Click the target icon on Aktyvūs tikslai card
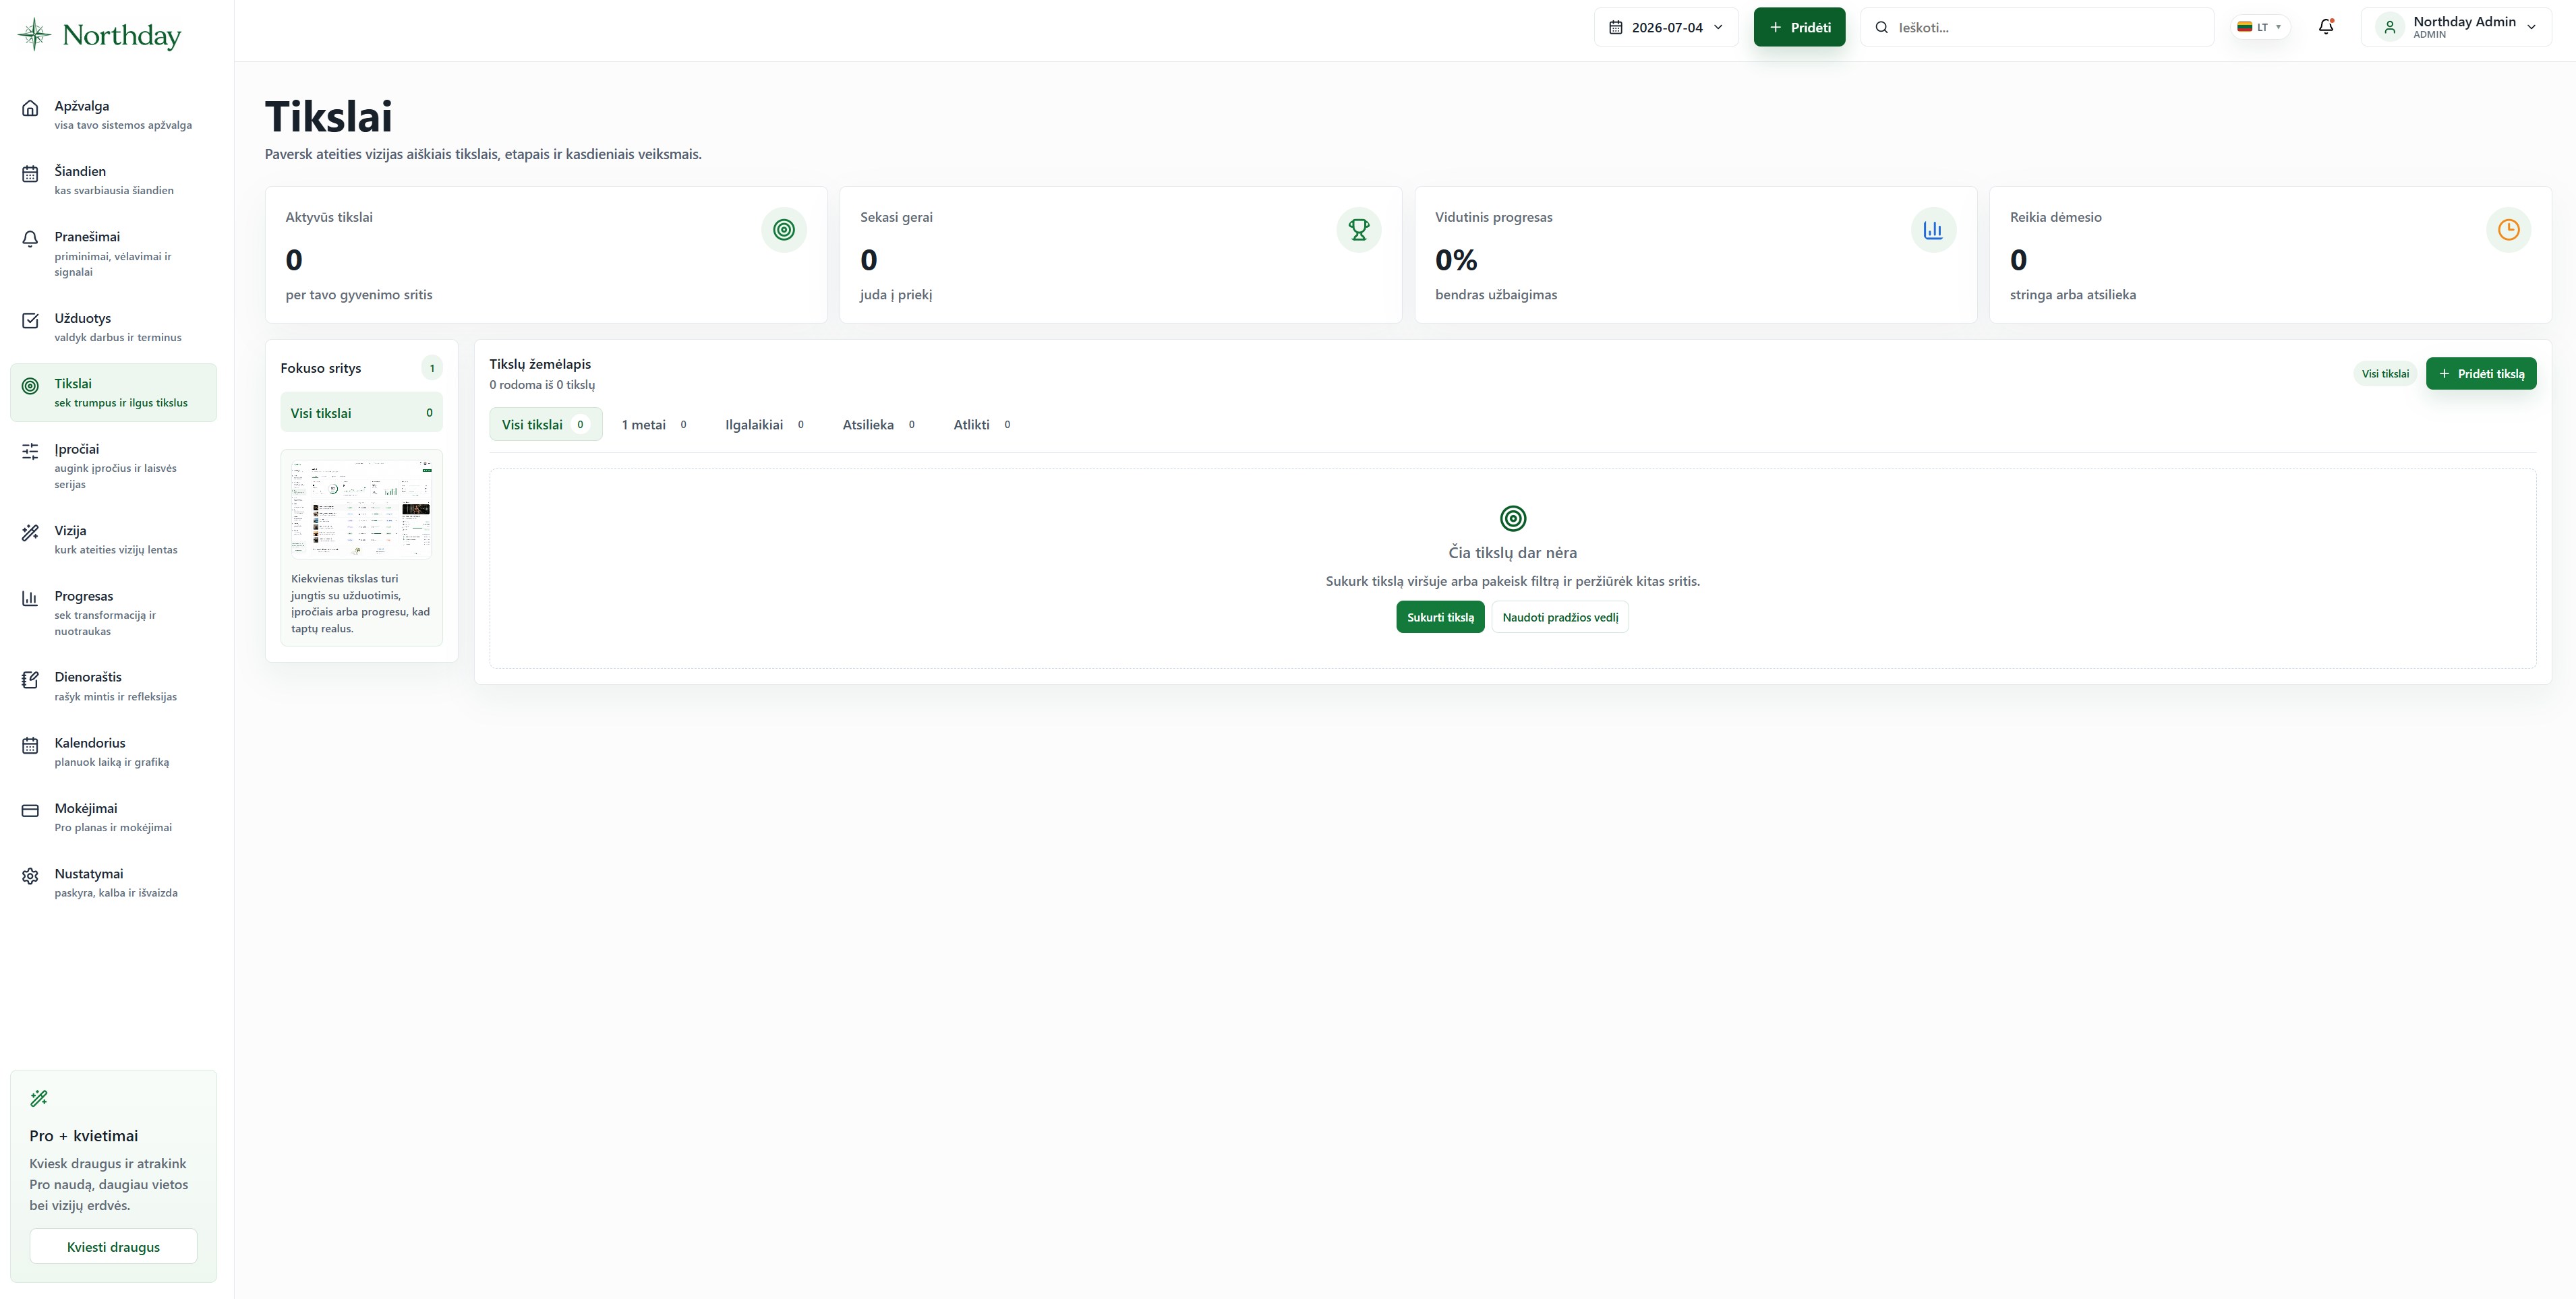 [784, 230]
